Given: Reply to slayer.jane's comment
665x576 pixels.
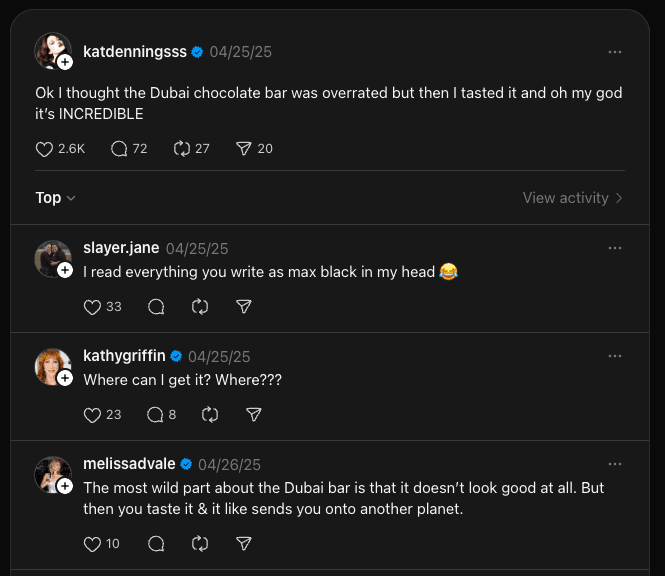Looking at the screenshot, I should tap(156, 307).
